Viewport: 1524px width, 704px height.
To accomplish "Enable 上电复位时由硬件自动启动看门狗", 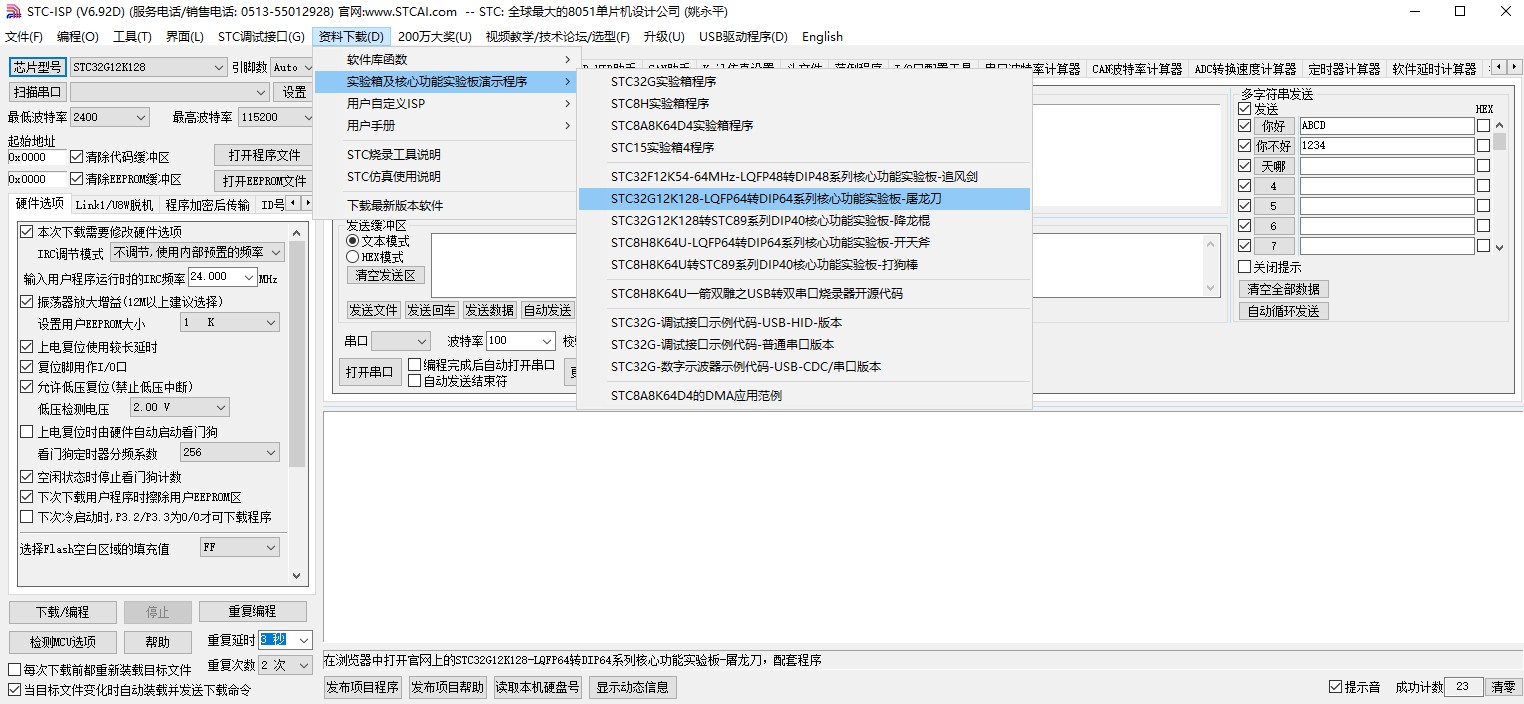I will (x=27, y=432).
